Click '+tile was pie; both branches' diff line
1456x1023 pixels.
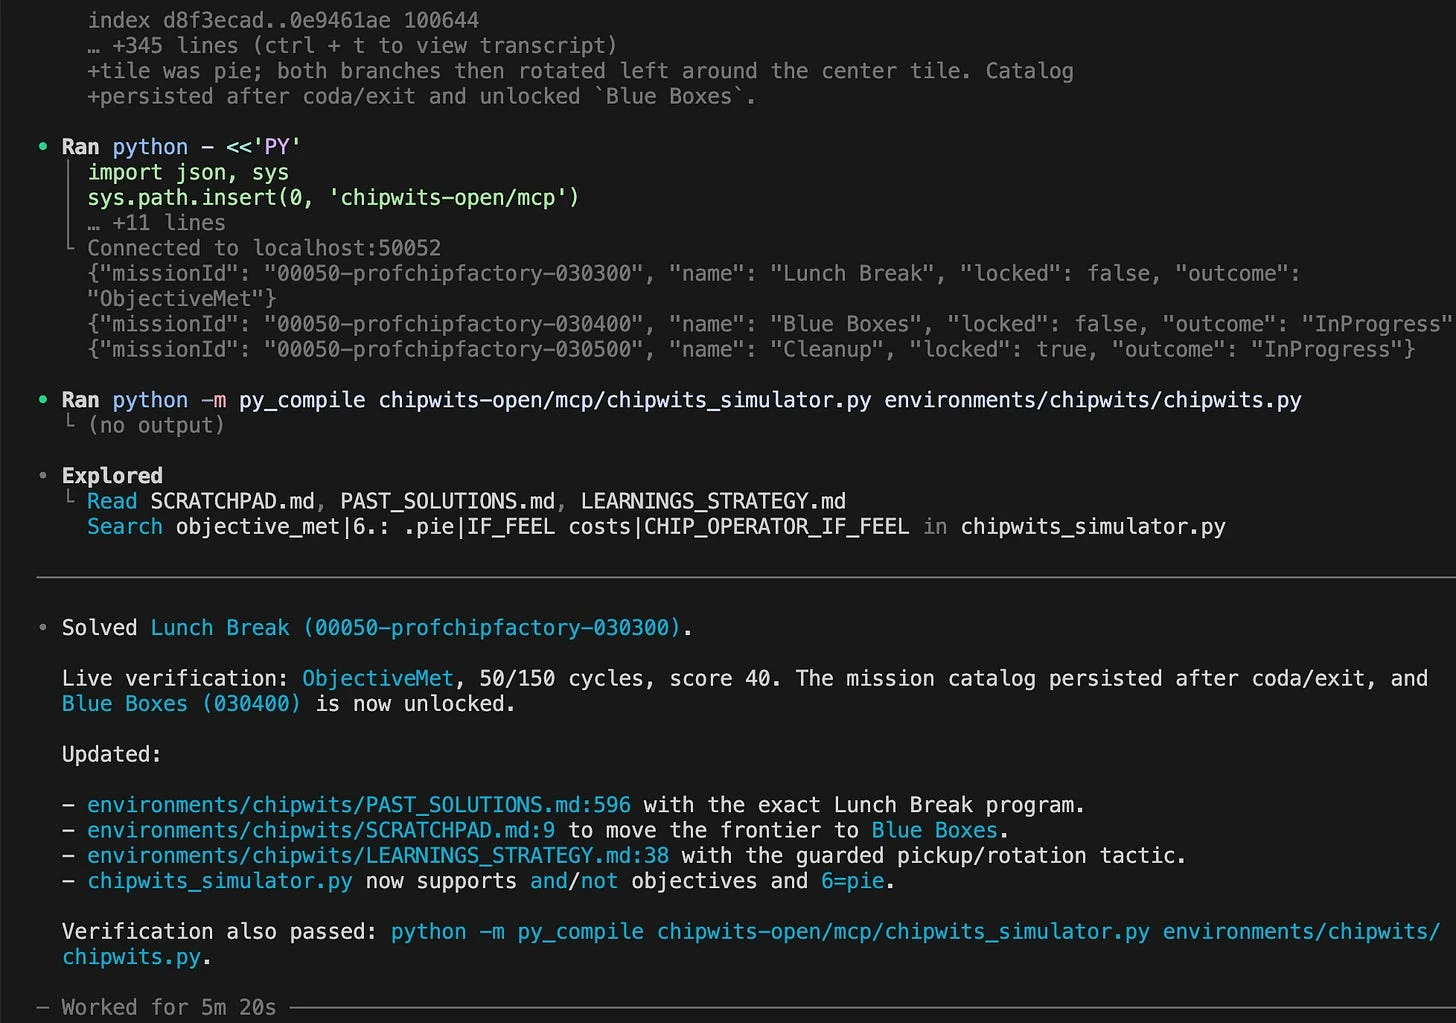[x=580, y=71]
